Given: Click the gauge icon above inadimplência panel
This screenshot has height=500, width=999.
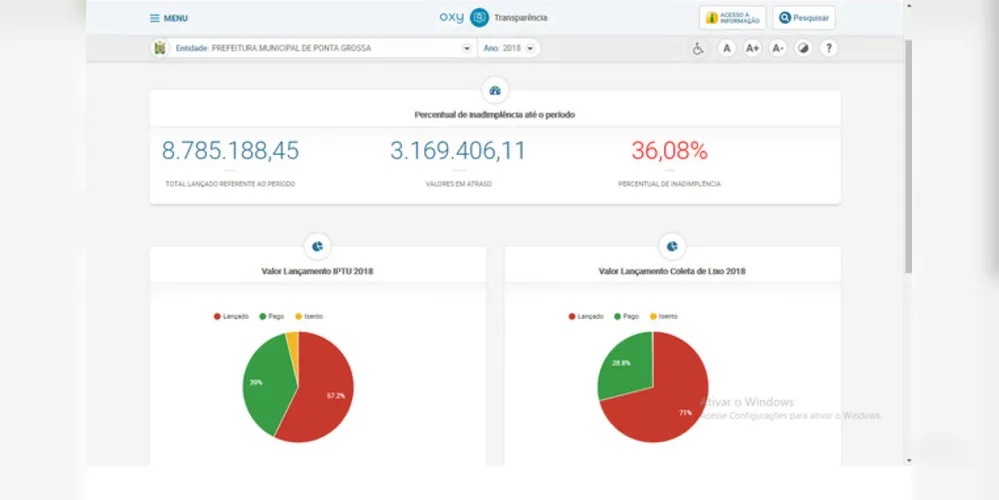Looking at the screenshot, I should point(495,90).
